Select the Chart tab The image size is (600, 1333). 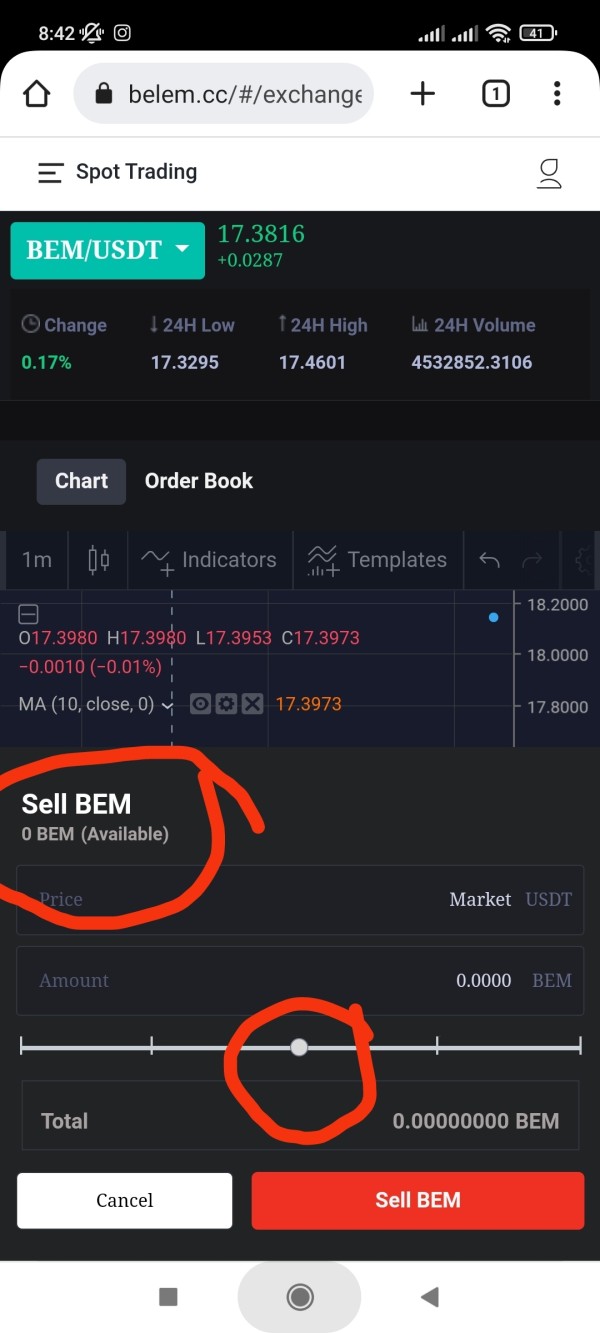(x=81, y=481)
